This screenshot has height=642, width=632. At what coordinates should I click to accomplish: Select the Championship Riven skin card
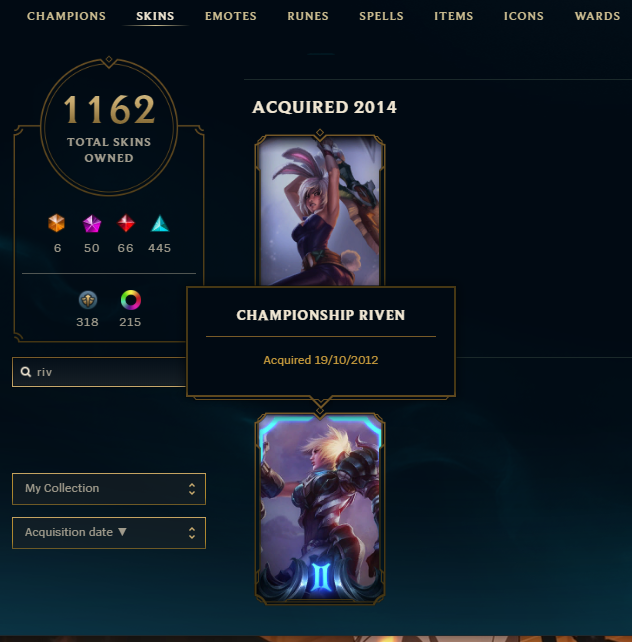point(320,509)
